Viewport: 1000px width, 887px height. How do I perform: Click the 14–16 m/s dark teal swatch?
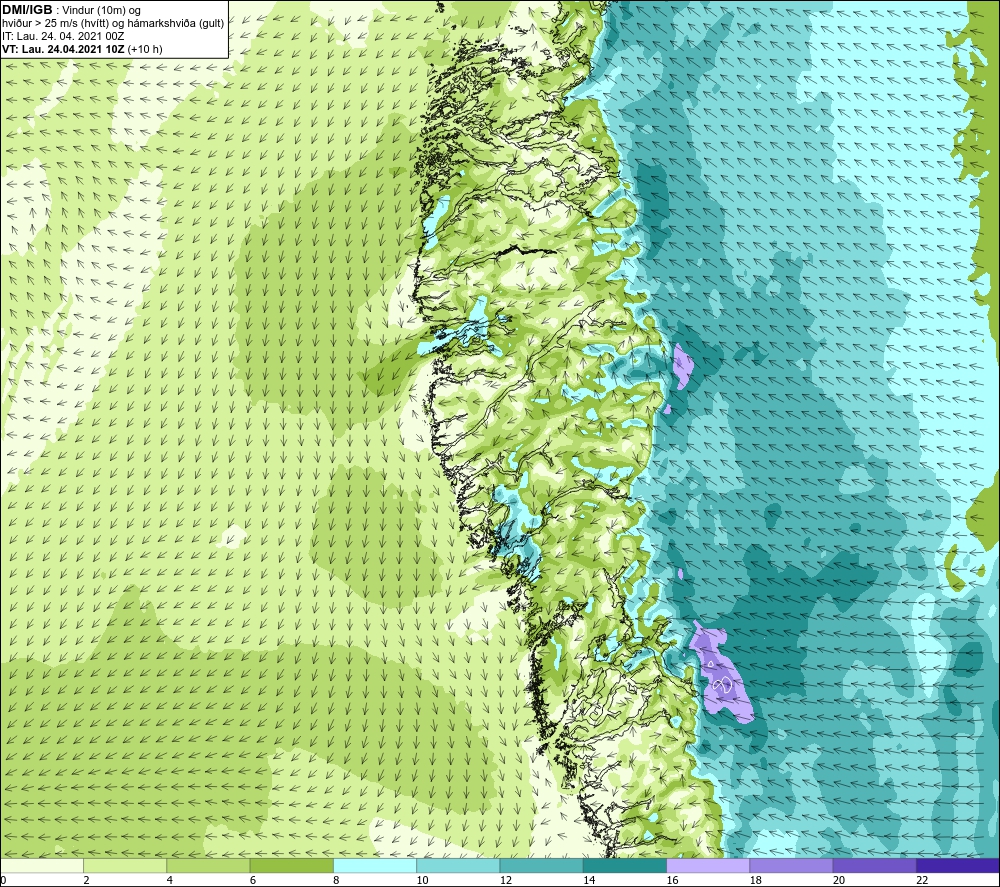pos(625,866)
